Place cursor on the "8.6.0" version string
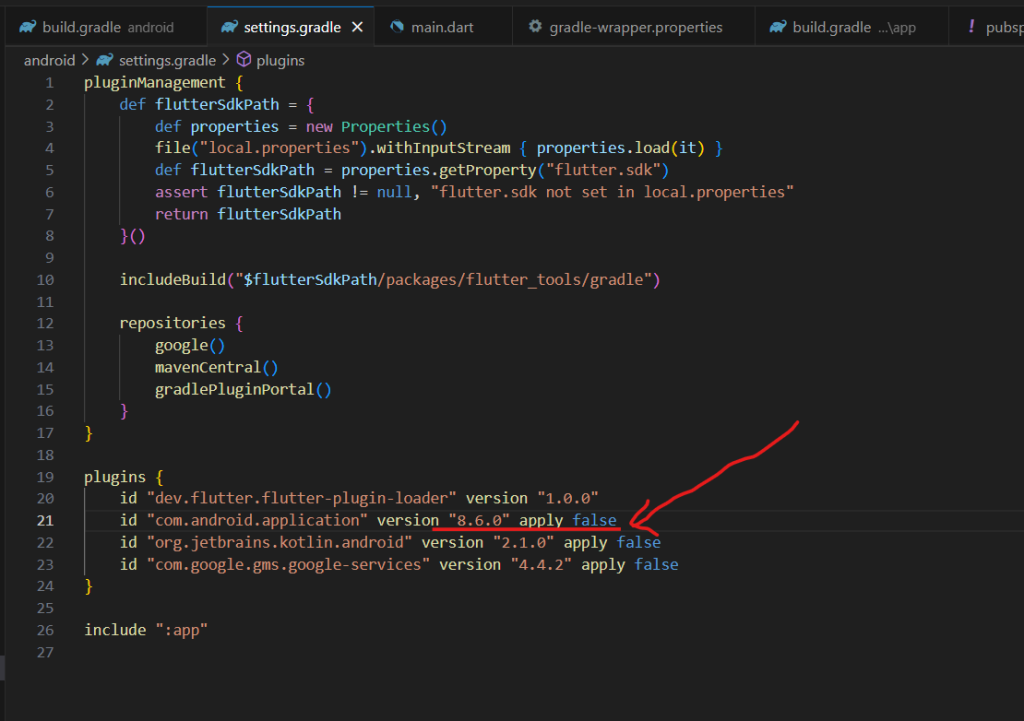This screenshot has height=721, width=1024. coord(479,521)
